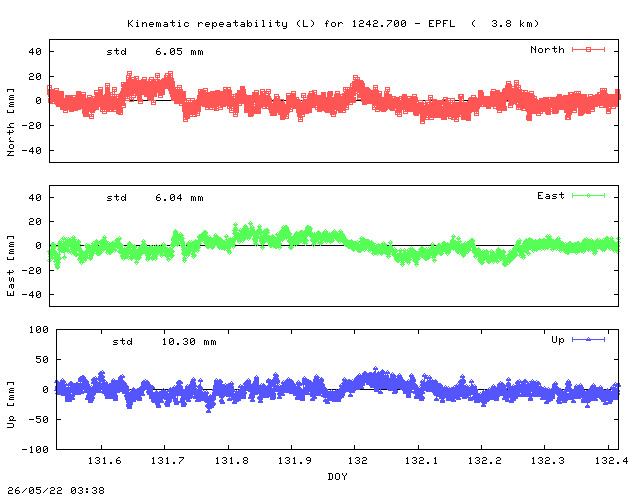The image size is (640, 496).
Task: Click the -100 tick on Up axis
Action: pyautogui.click(x=35, y=449)
